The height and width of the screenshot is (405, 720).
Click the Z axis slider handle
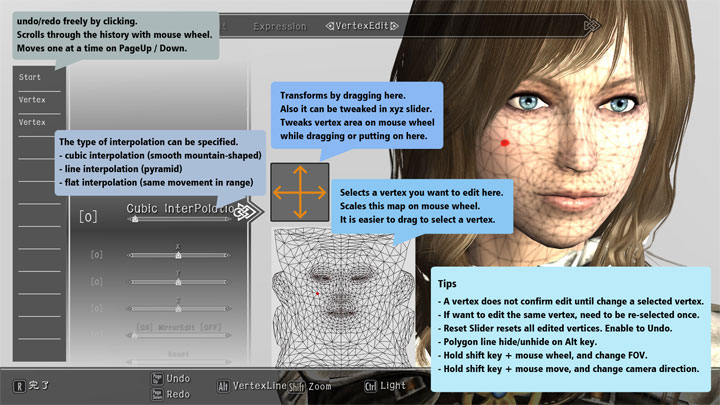(x=178, y=309)
